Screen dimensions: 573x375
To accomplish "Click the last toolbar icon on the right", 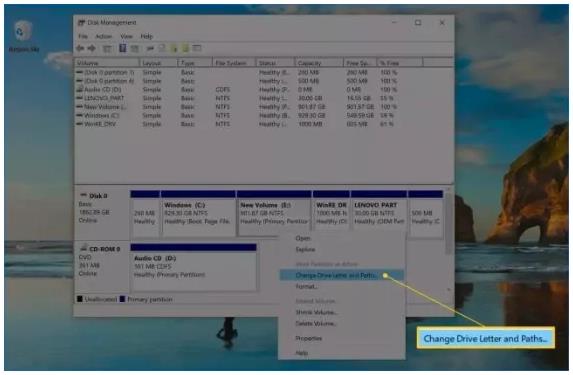I will click(x=197, y=48).
